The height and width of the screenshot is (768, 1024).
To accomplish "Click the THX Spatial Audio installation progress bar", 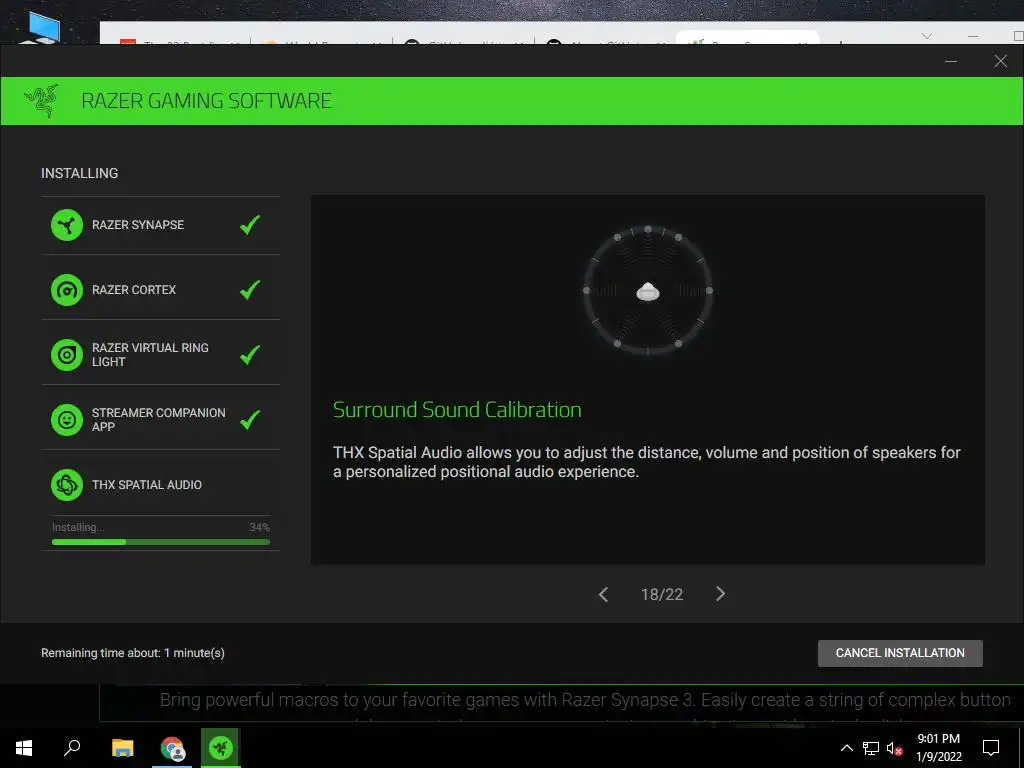I will point(161,542).
